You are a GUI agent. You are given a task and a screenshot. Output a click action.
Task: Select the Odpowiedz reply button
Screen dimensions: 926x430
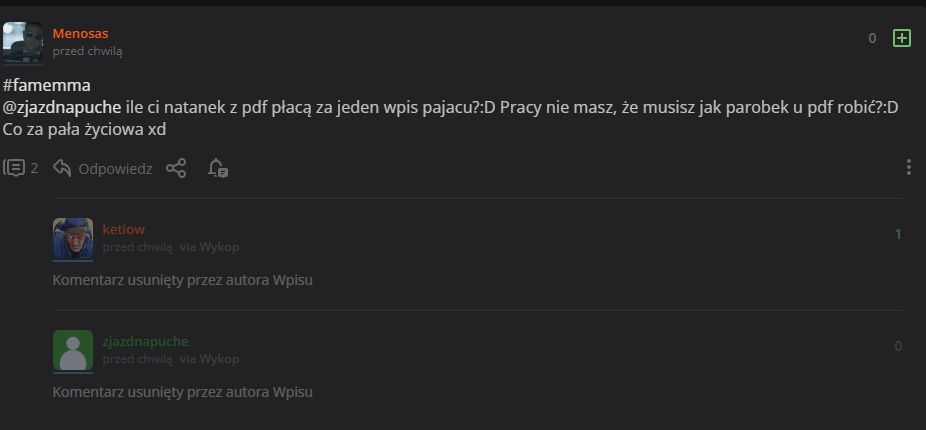[115, 169]
